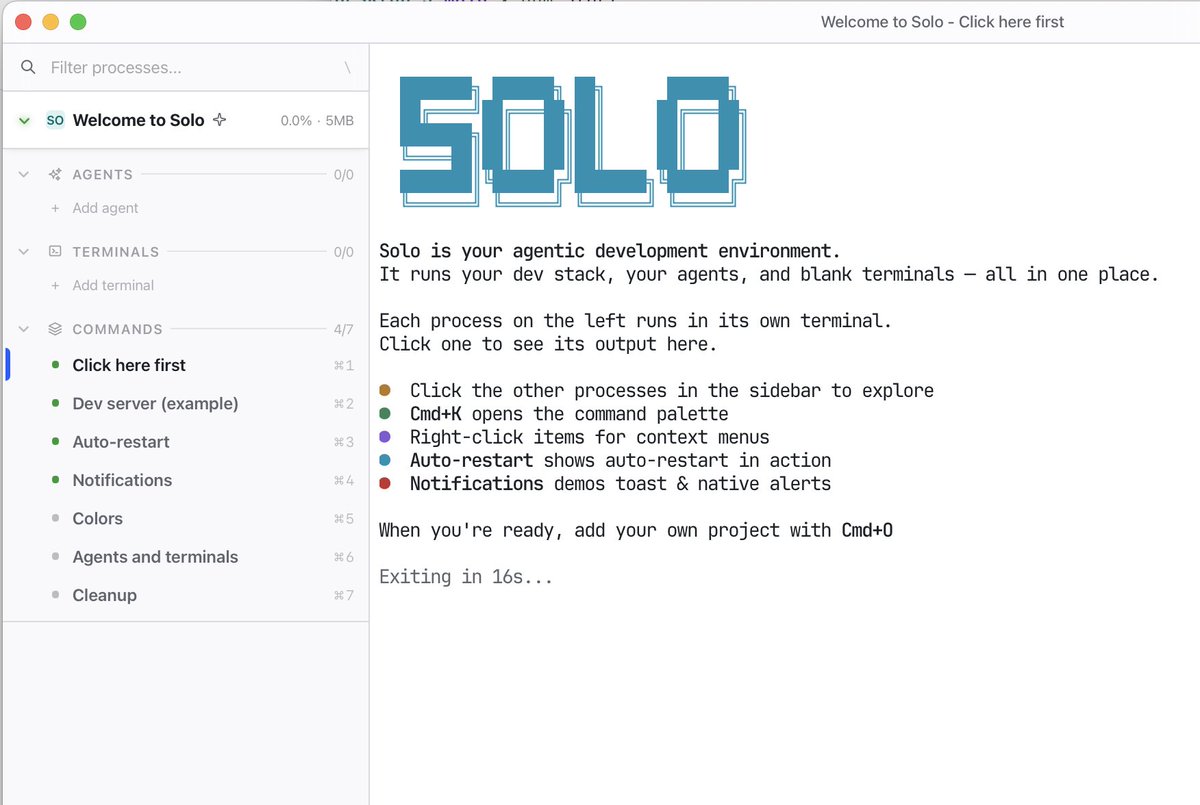The image size is (1200, 805).
Task: Click the green status dot of Dev server (example)
Action: click(55, 404)
